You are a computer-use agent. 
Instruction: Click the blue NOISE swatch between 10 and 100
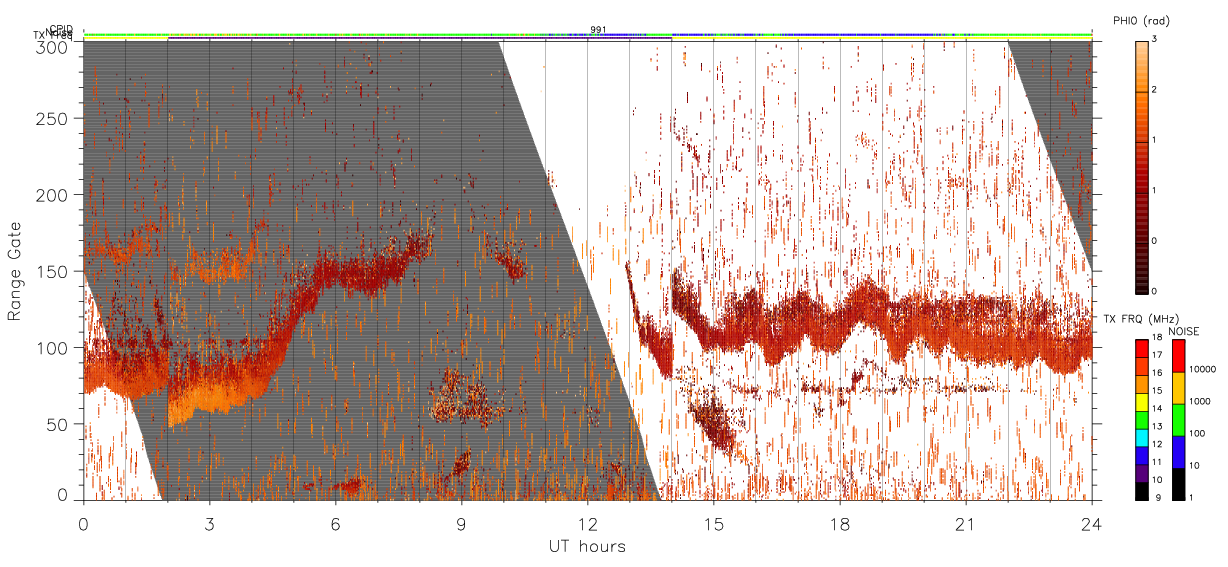click(1179, 452)
